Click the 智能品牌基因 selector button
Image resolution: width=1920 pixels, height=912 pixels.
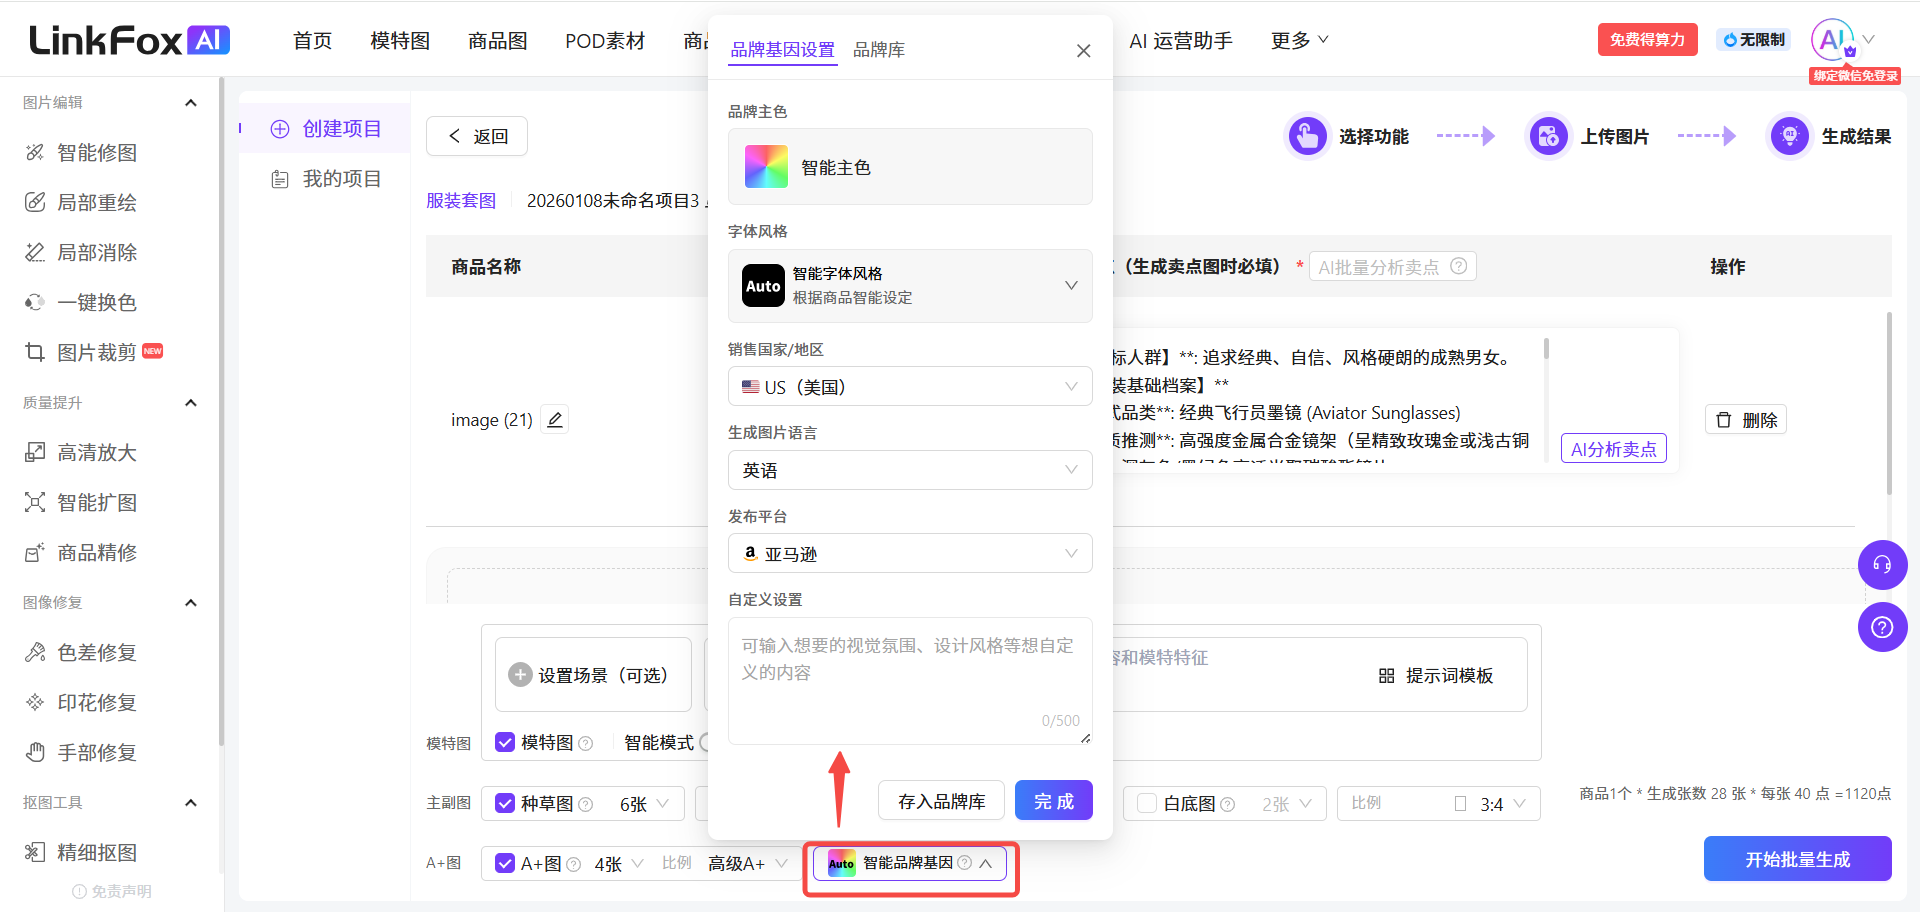910,863
